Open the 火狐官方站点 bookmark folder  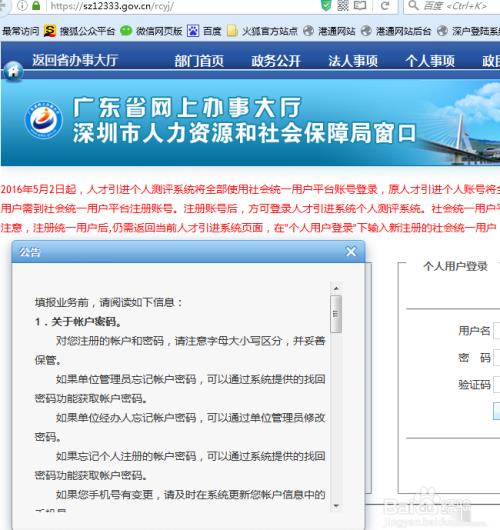tap(262, 31)
